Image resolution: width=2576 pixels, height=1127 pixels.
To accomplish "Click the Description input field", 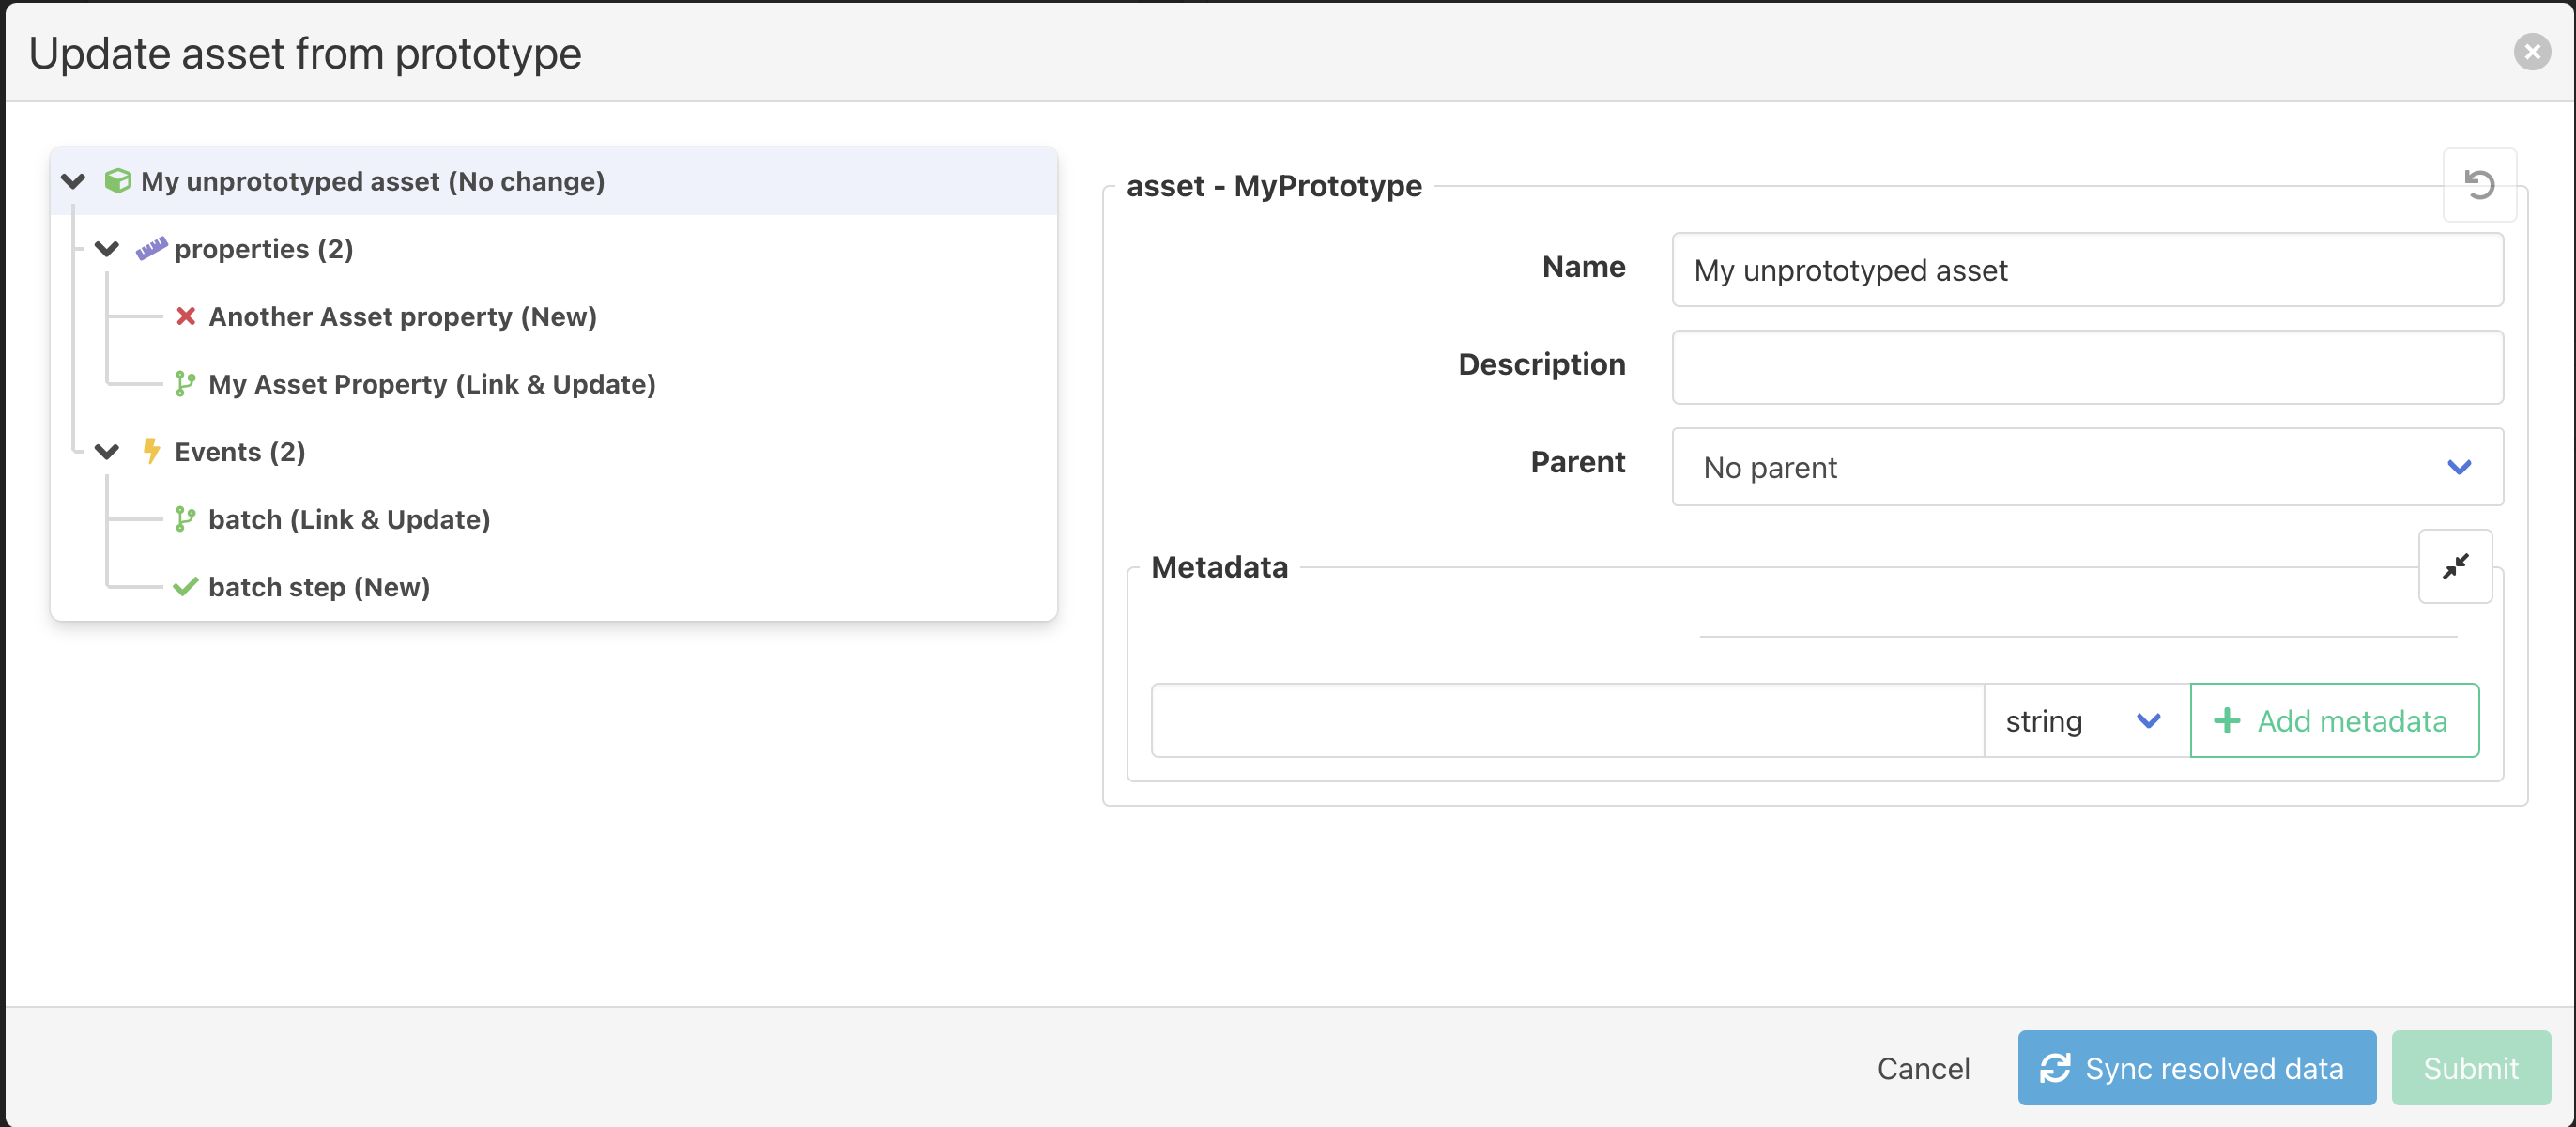I will [2085, 366].
